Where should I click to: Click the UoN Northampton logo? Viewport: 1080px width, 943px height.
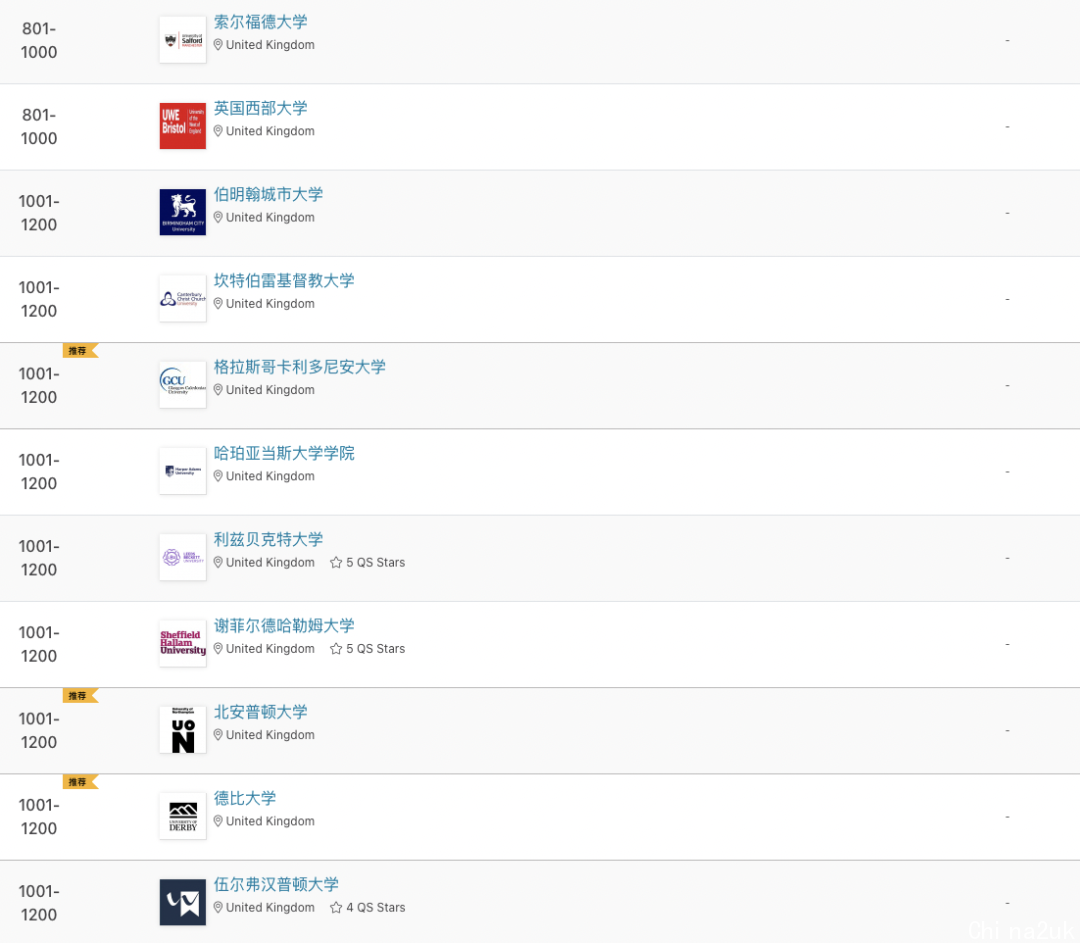(x=183, y=730)
